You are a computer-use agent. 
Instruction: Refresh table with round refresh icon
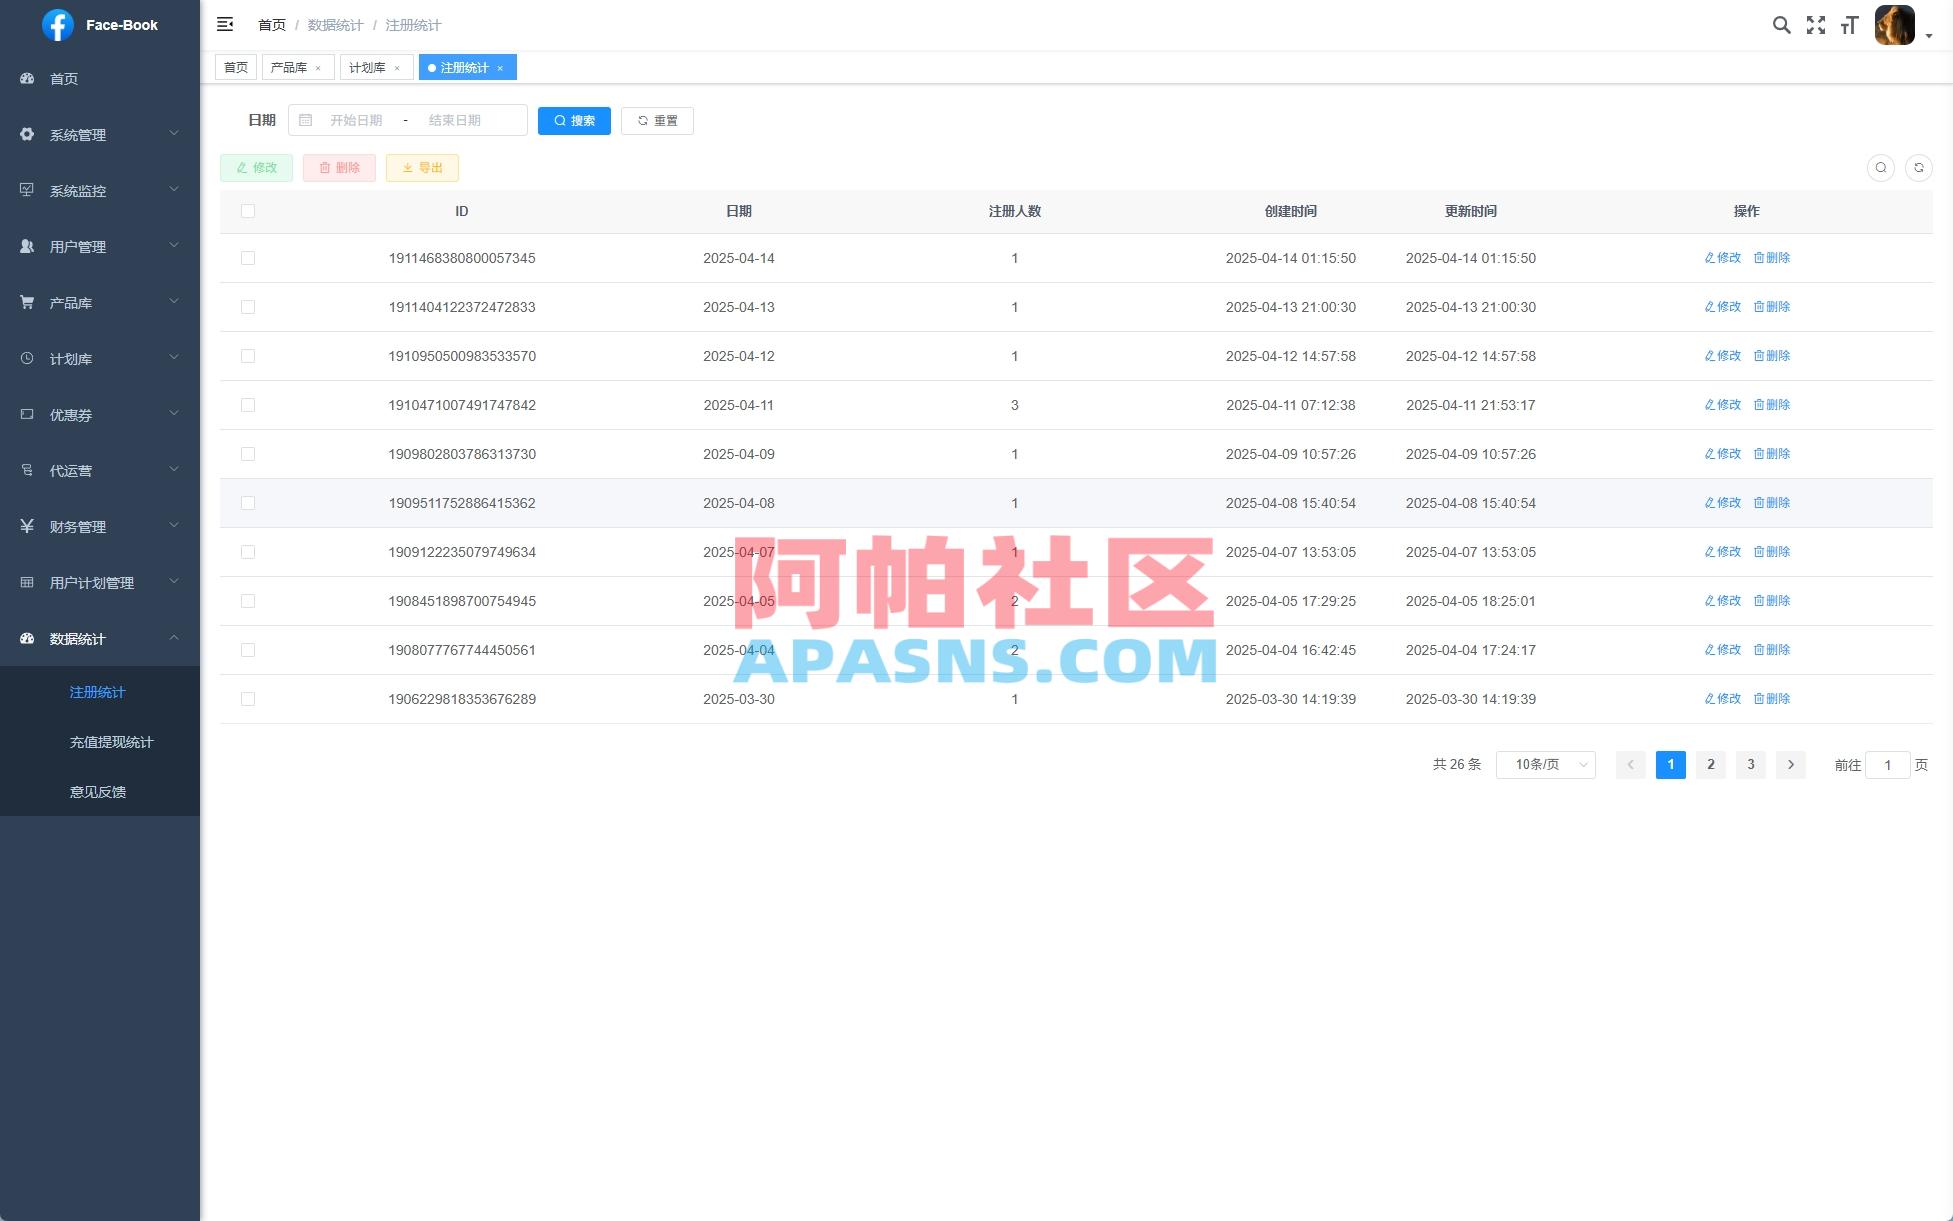pos(1918,168)
